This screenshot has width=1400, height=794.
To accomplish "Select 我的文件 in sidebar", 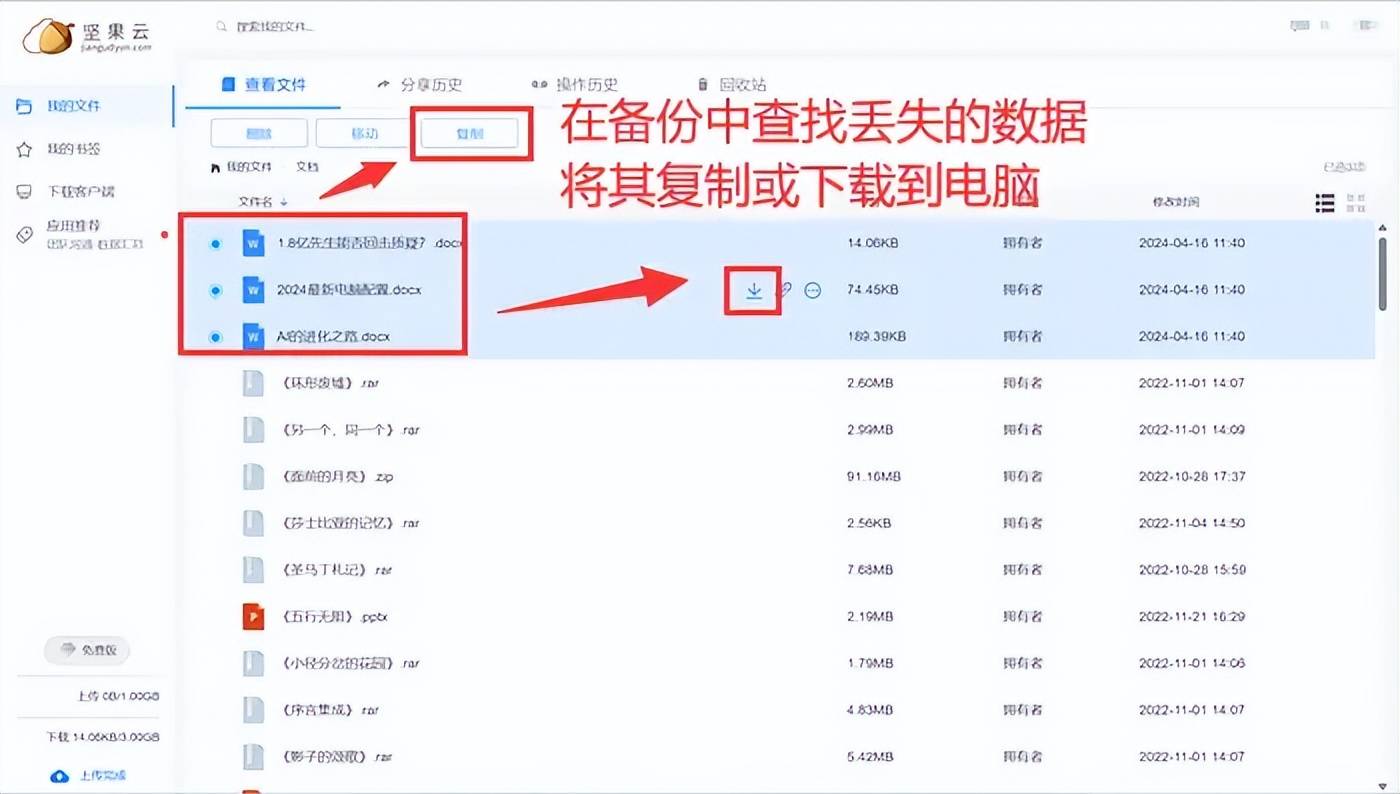I will (x=88, y=106).
